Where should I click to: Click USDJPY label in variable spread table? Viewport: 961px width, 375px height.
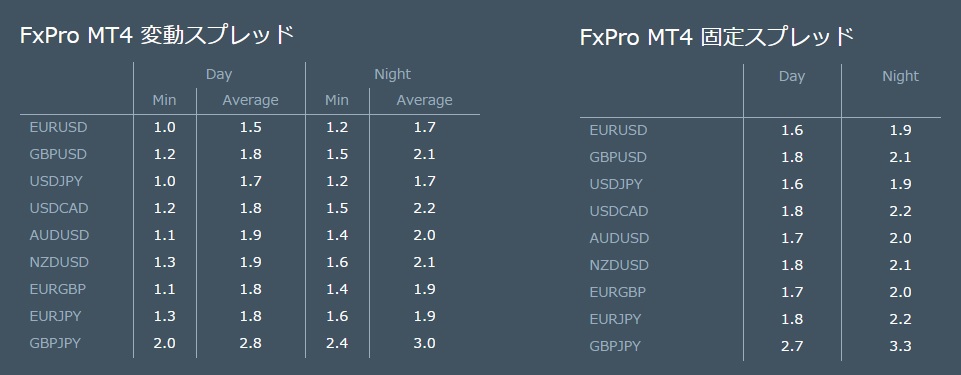[58, 181]
